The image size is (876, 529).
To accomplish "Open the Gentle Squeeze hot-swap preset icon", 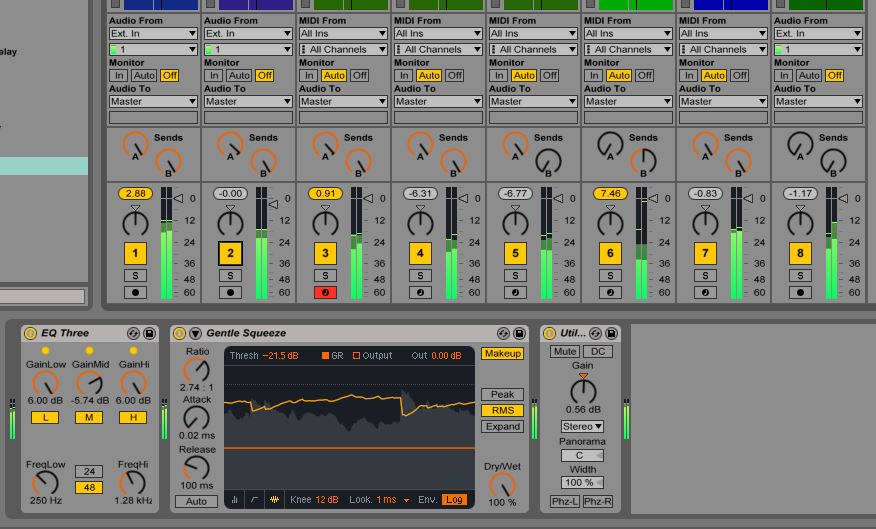I will 503,333.
